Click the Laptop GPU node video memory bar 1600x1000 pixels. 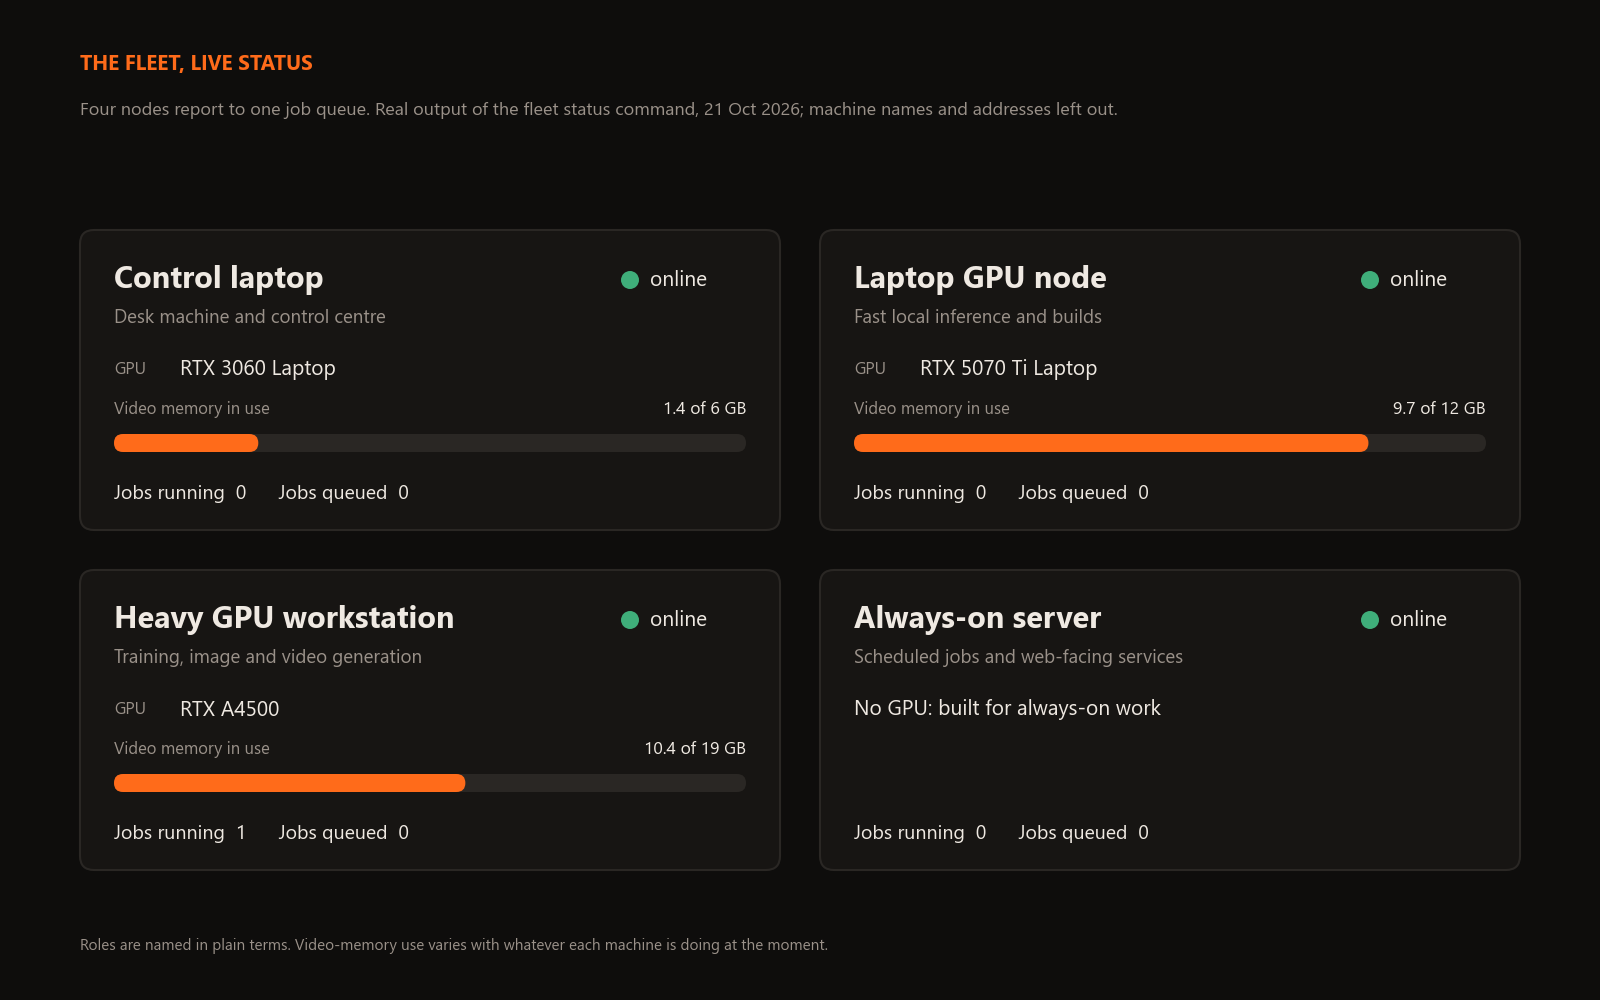pos(1170,443)
